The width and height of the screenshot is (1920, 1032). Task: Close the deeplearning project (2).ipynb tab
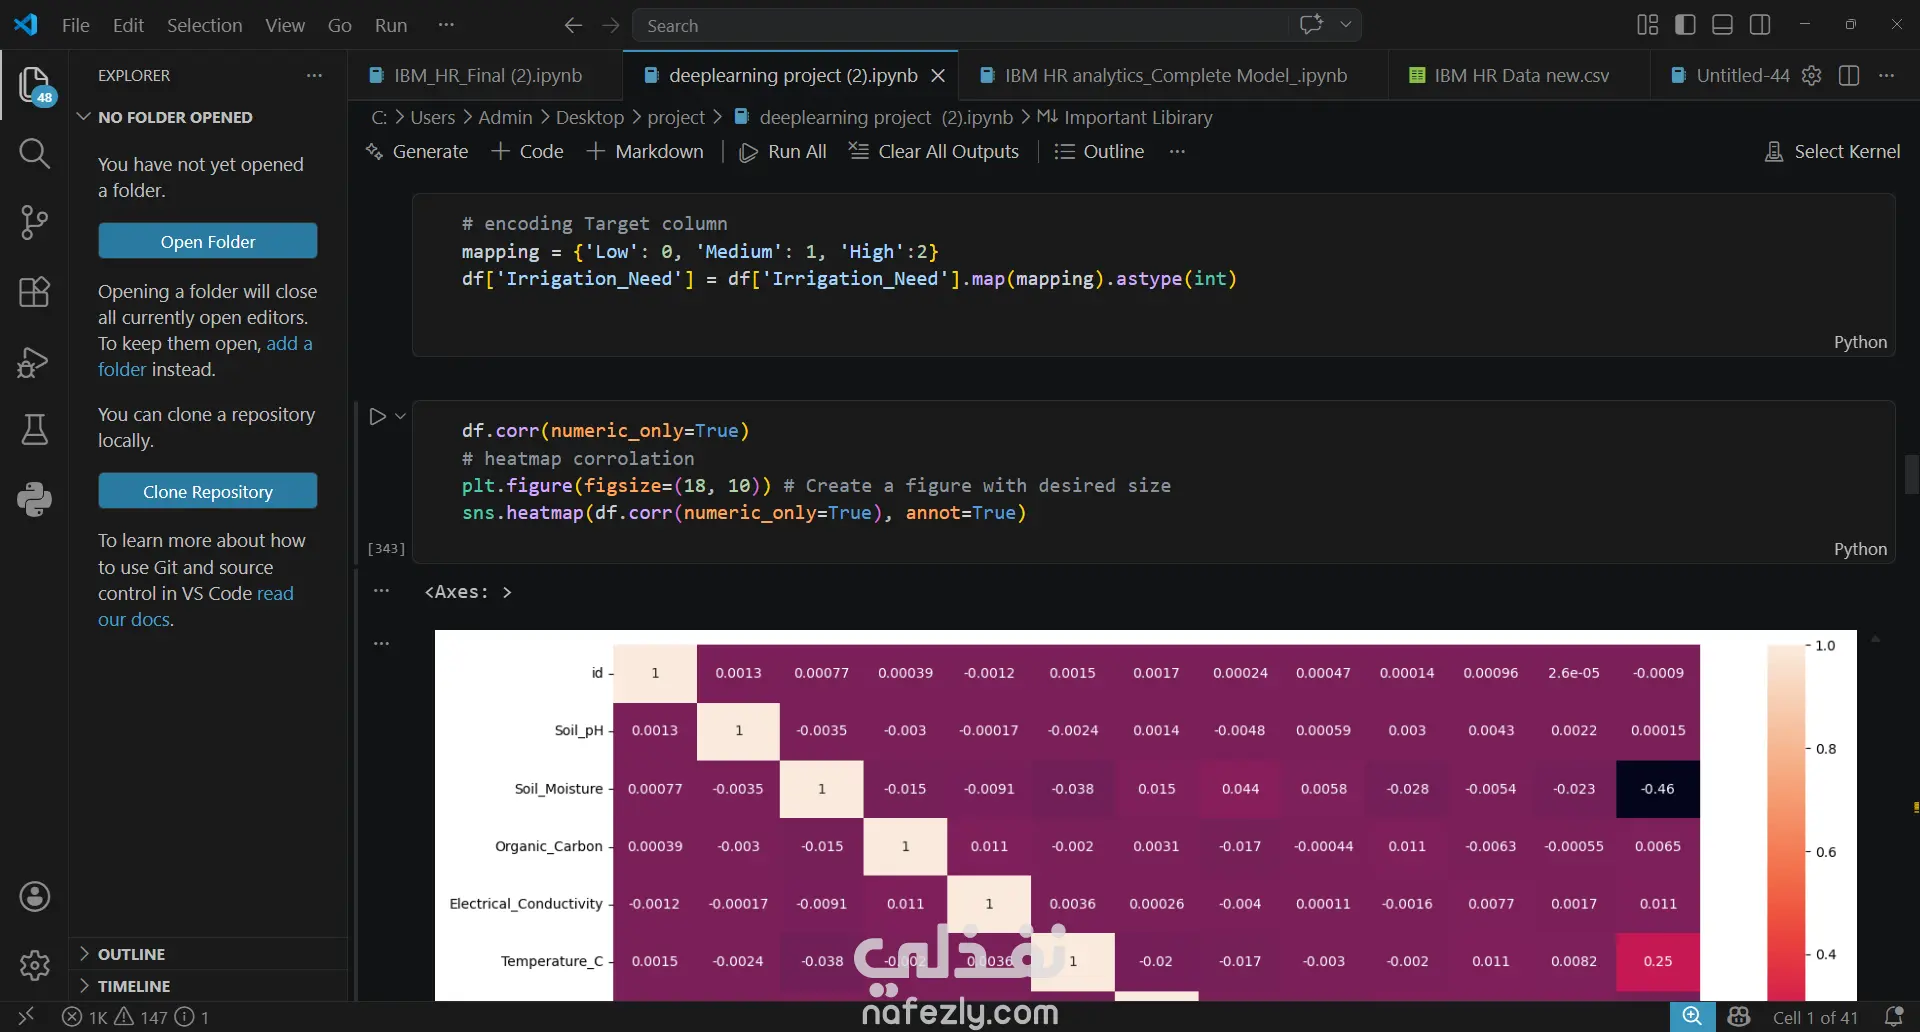[938, 76]
